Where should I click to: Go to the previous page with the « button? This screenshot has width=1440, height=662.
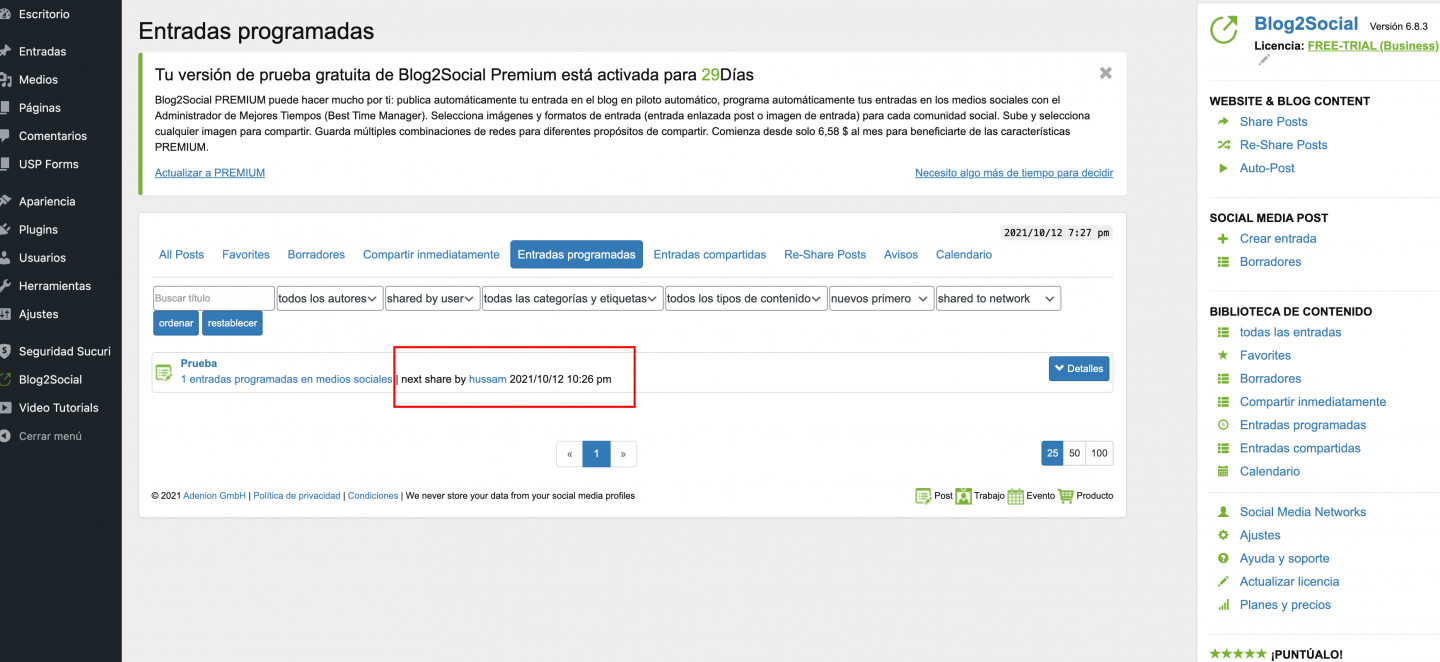tap(570, 454)
